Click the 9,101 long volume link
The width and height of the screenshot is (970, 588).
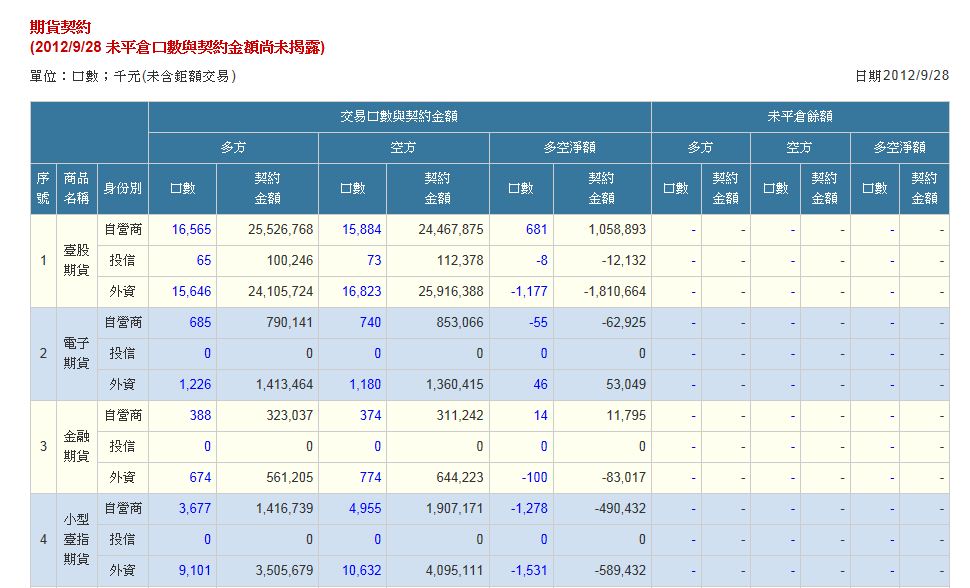[195, 570]
